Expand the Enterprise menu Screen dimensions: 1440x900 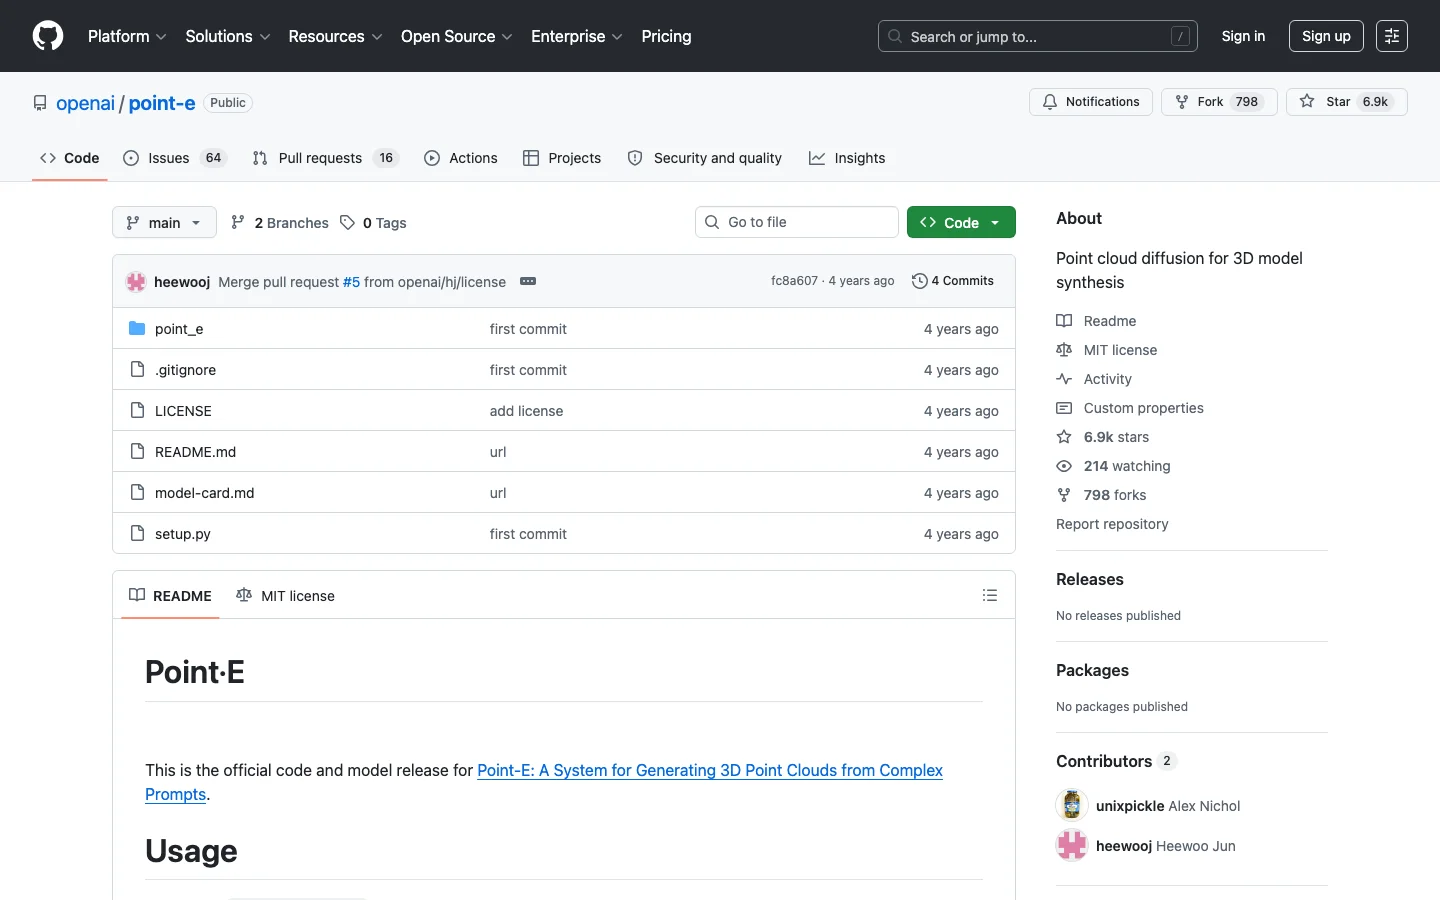(577, 36)
